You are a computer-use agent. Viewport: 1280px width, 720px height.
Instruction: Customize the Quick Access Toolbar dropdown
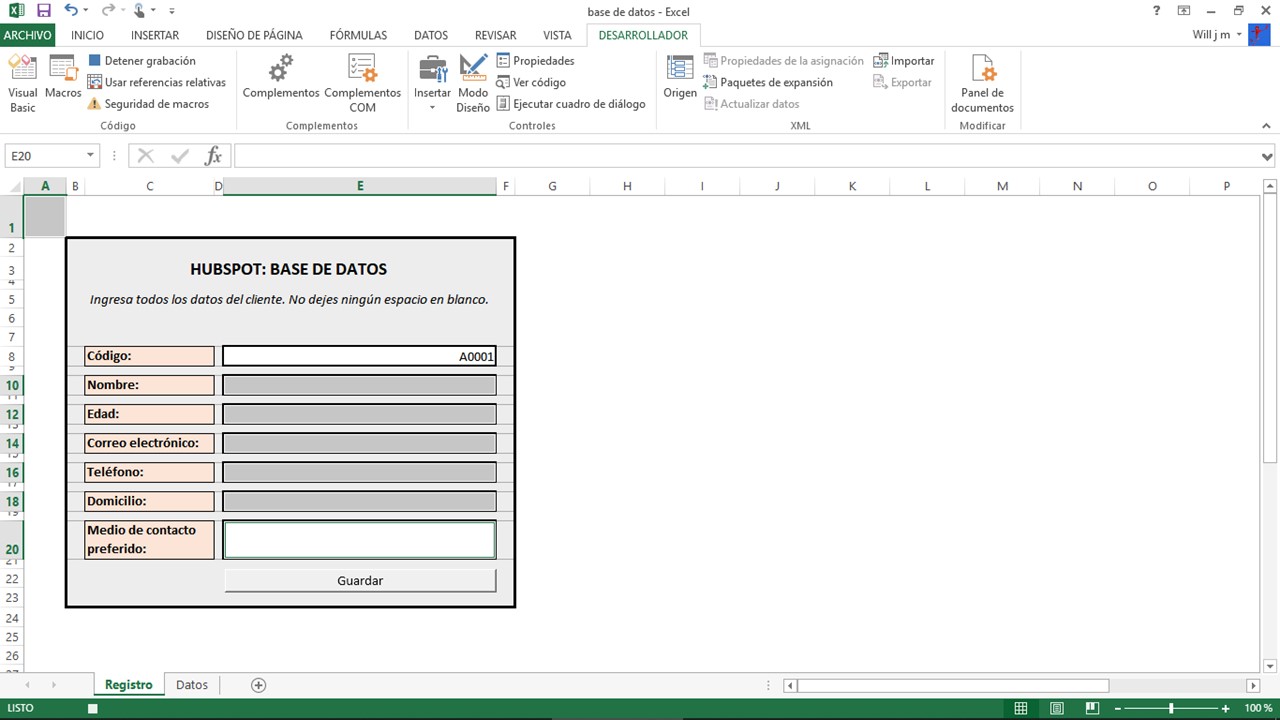tap(173, 10)
